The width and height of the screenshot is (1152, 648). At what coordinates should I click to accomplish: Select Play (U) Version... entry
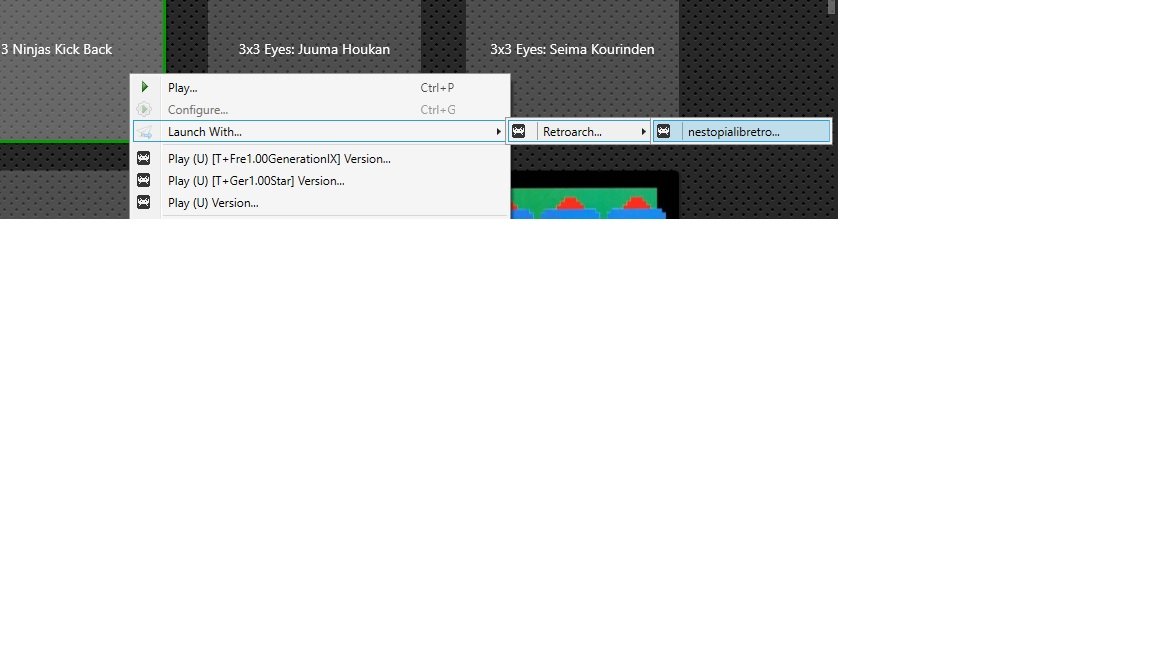pyautogui.click(x=320, y=203)
